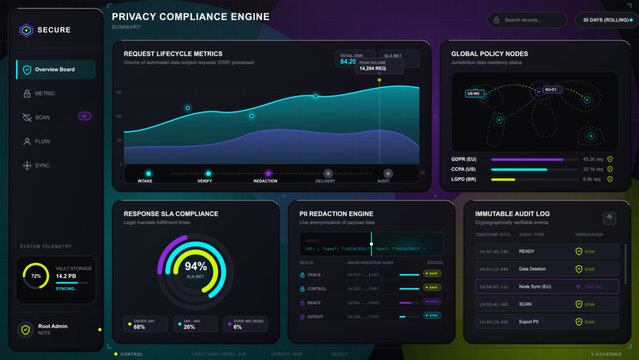
Task: Select the INTAKE lifecycle stage
Action: coord(148,175)
